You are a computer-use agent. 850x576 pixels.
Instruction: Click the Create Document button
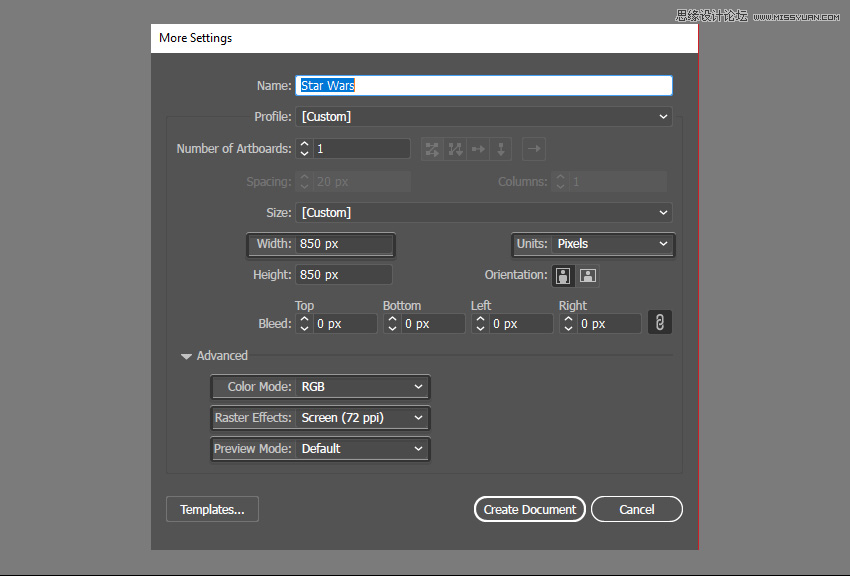pos(530,509)
